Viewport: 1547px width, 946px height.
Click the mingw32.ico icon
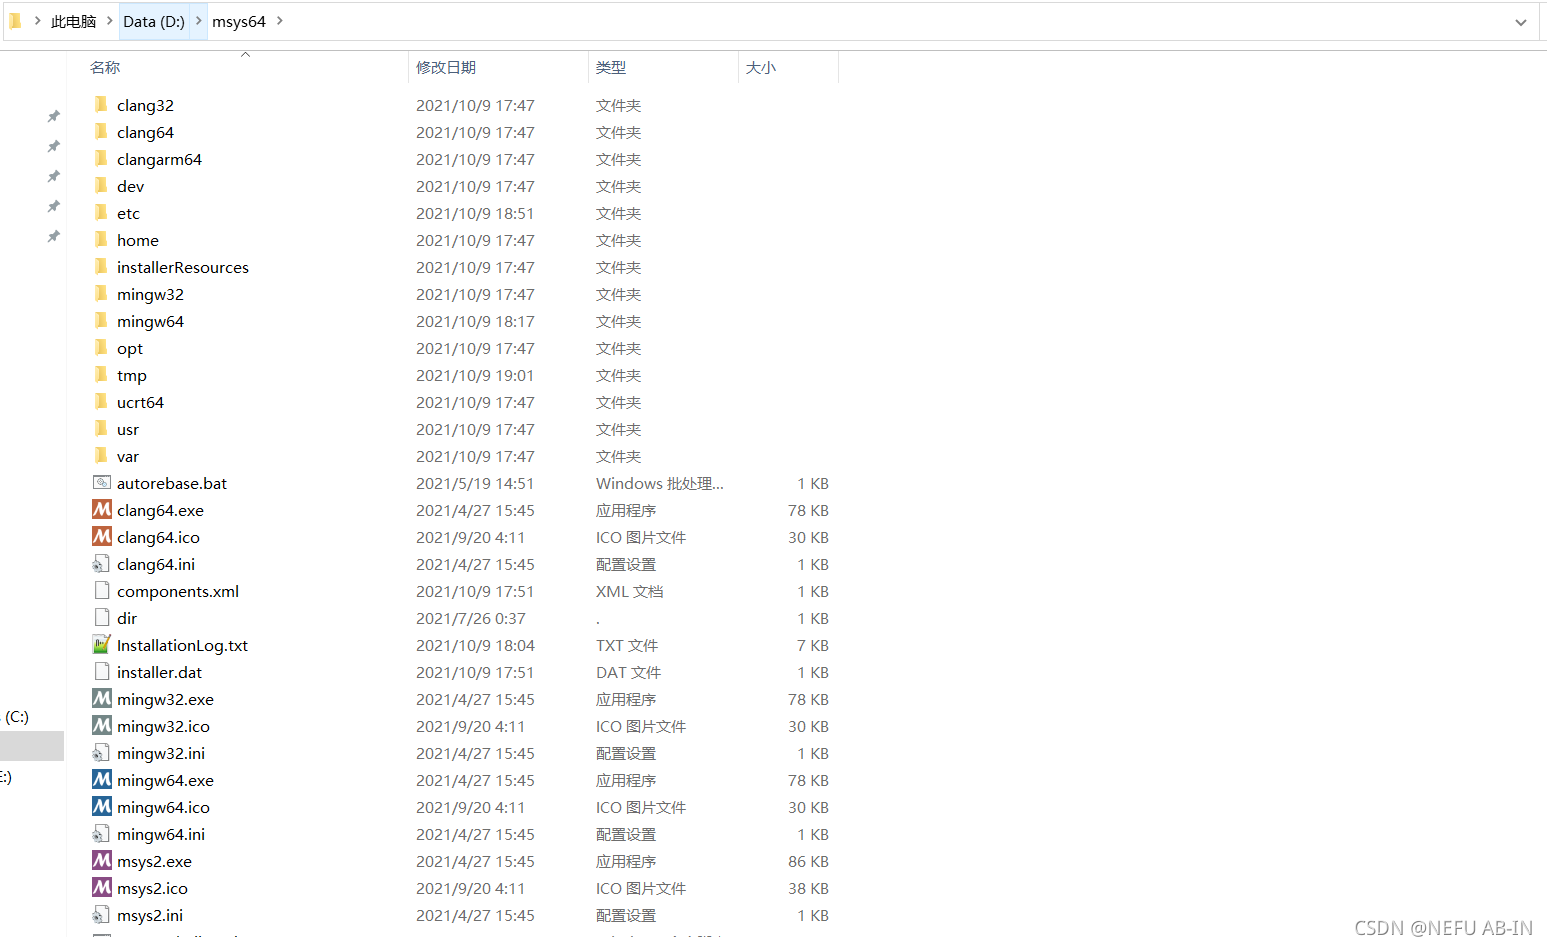pyautogui.click(x=102, y=726)
